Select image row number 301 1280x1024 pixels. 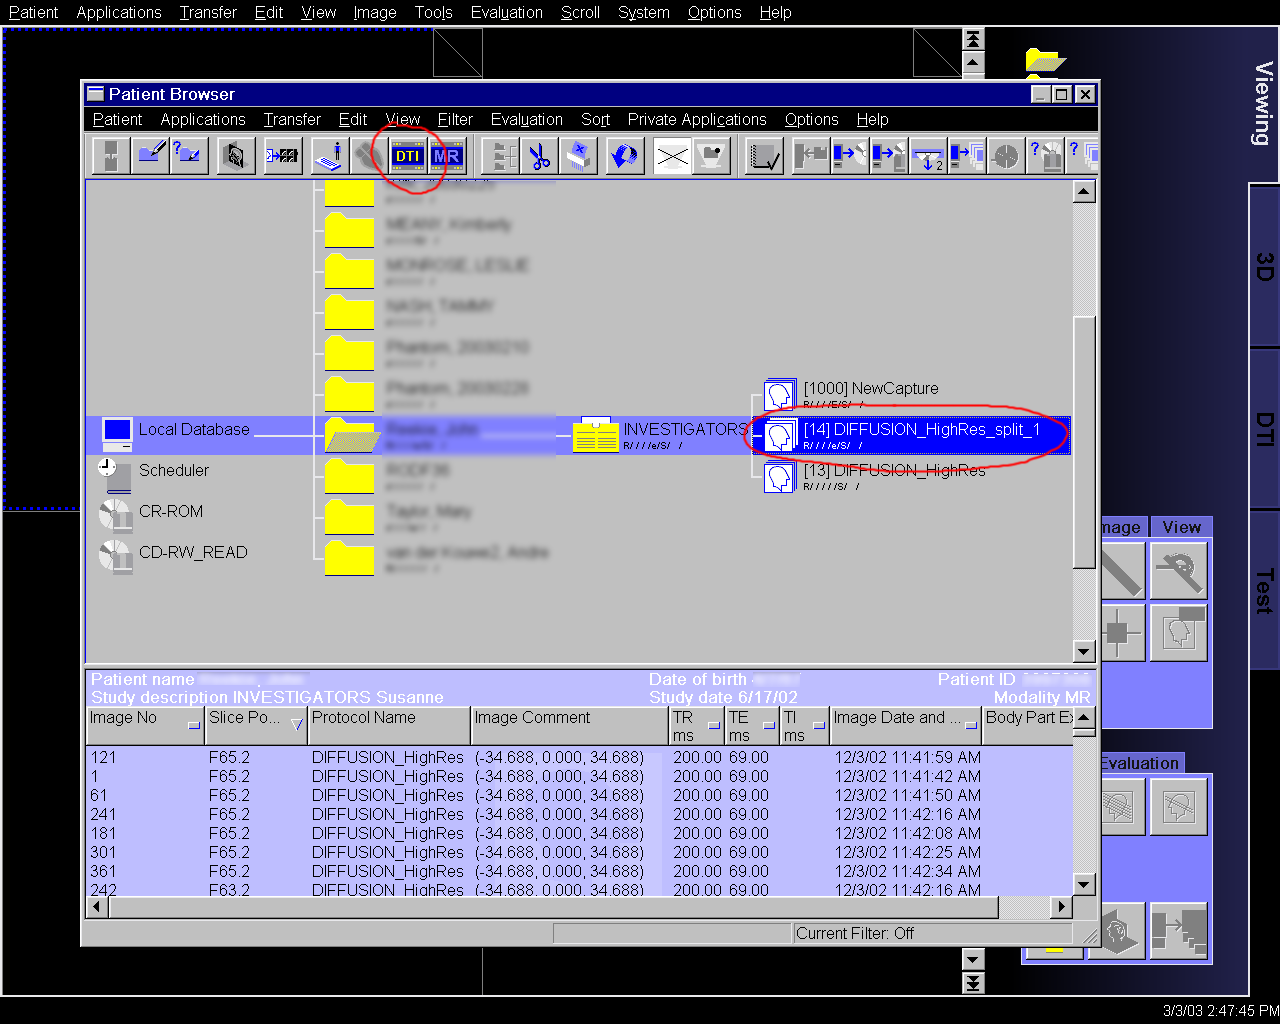tap(580, 852)
